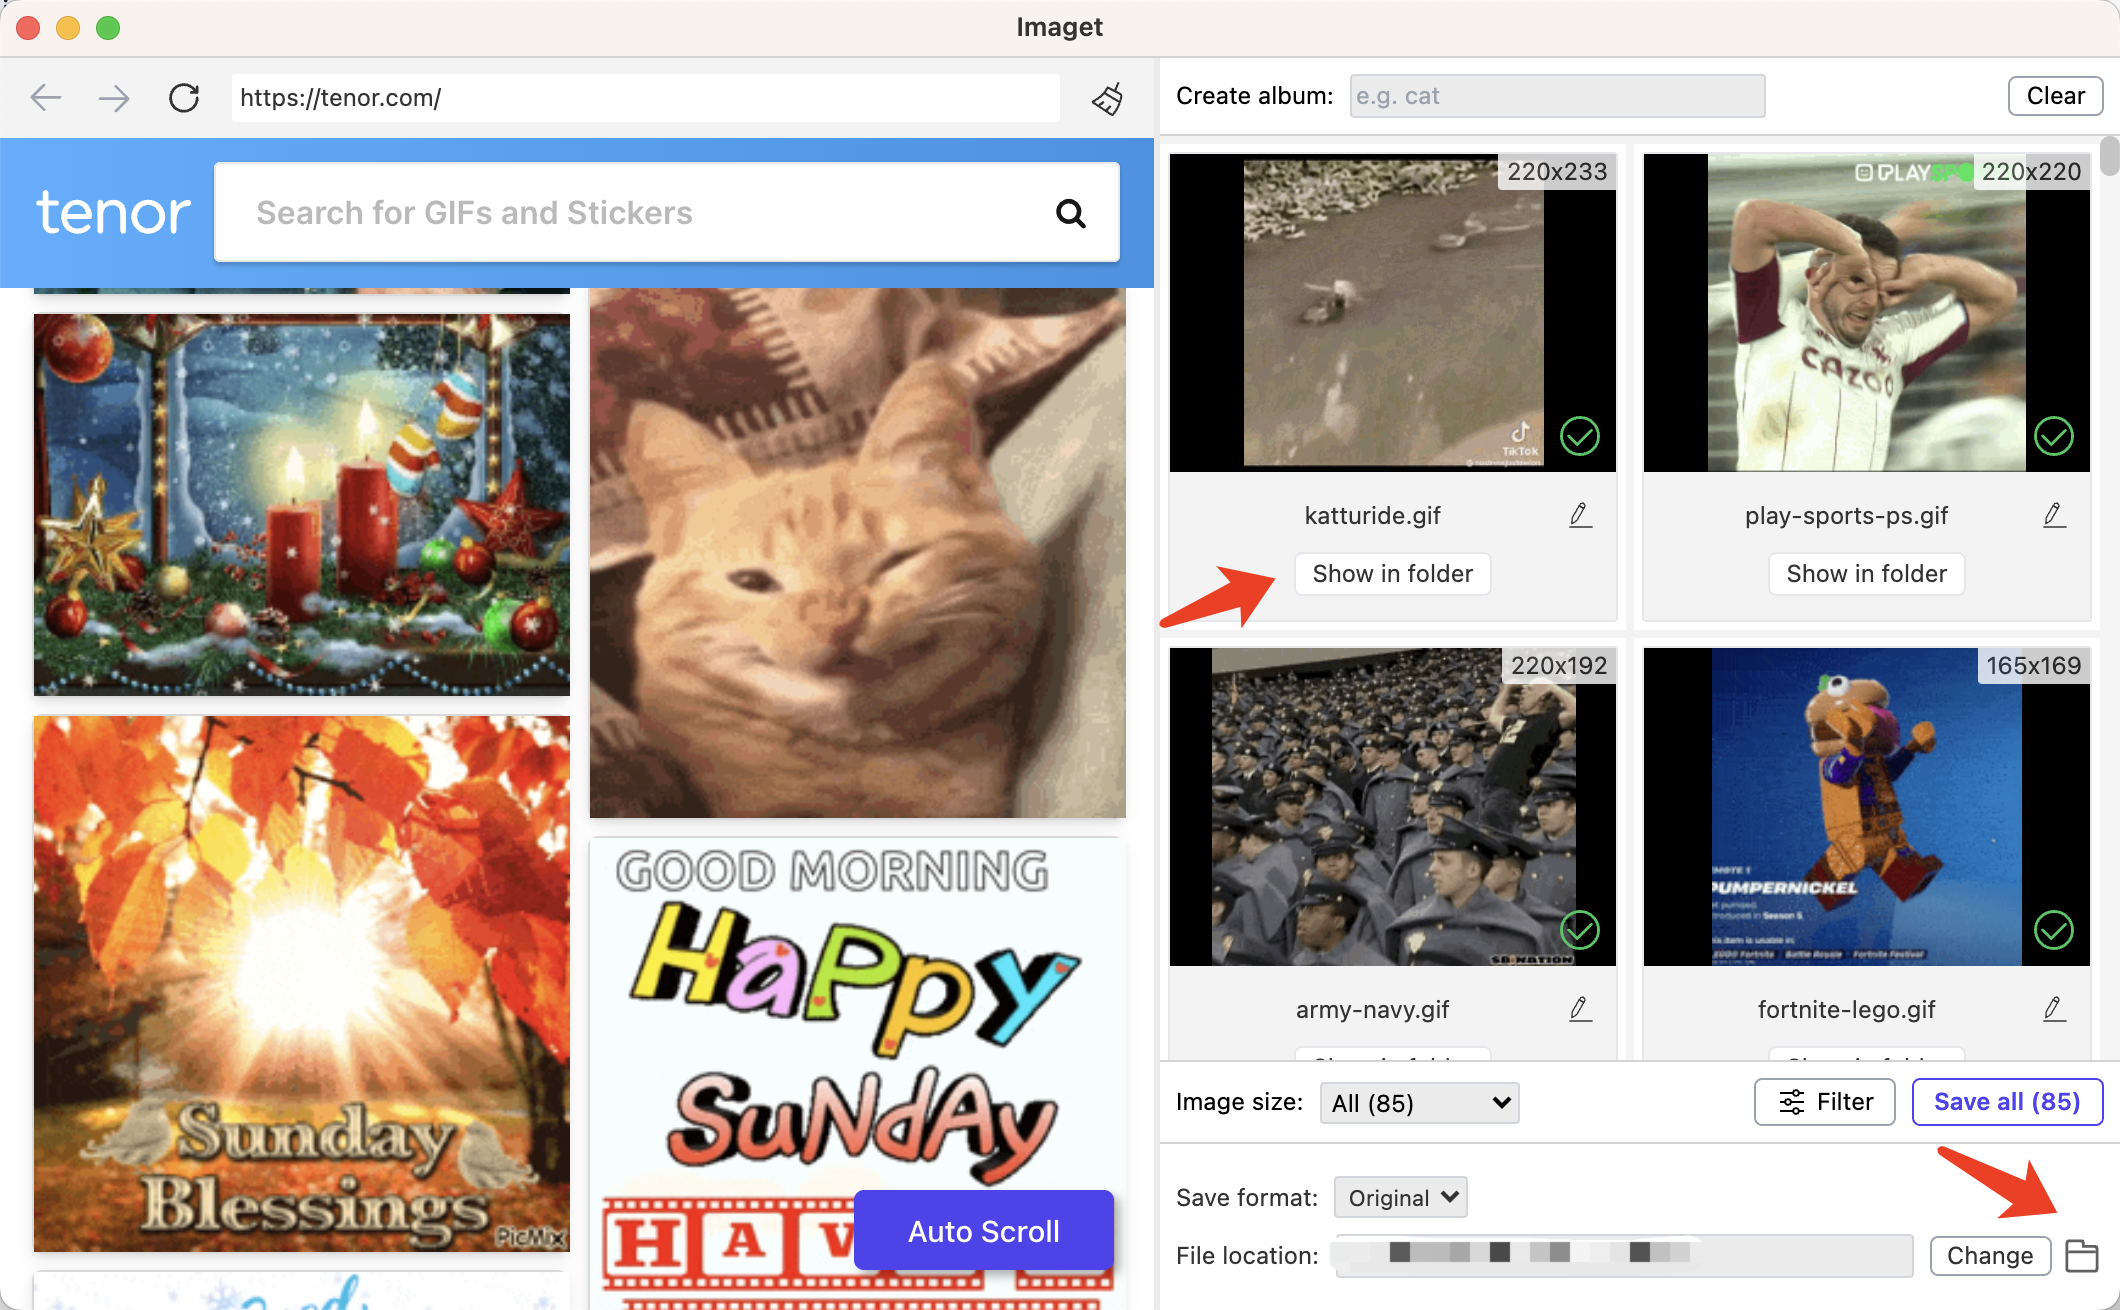Toggle the green checkmark on fortnite-lego.gif
This screenshot has width=2120, height=1310.
(x=2055, y=930)
